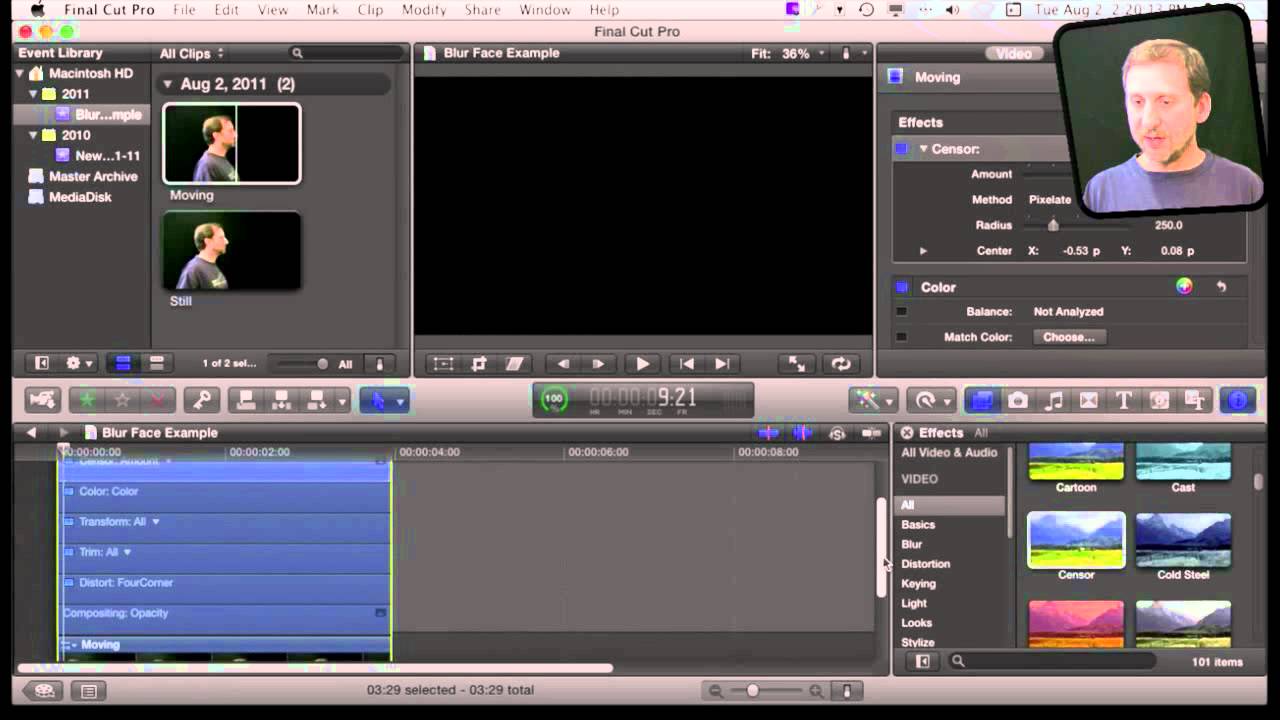Toggle video skimming in timeline
1280x720 pixels.
(768, 433)
